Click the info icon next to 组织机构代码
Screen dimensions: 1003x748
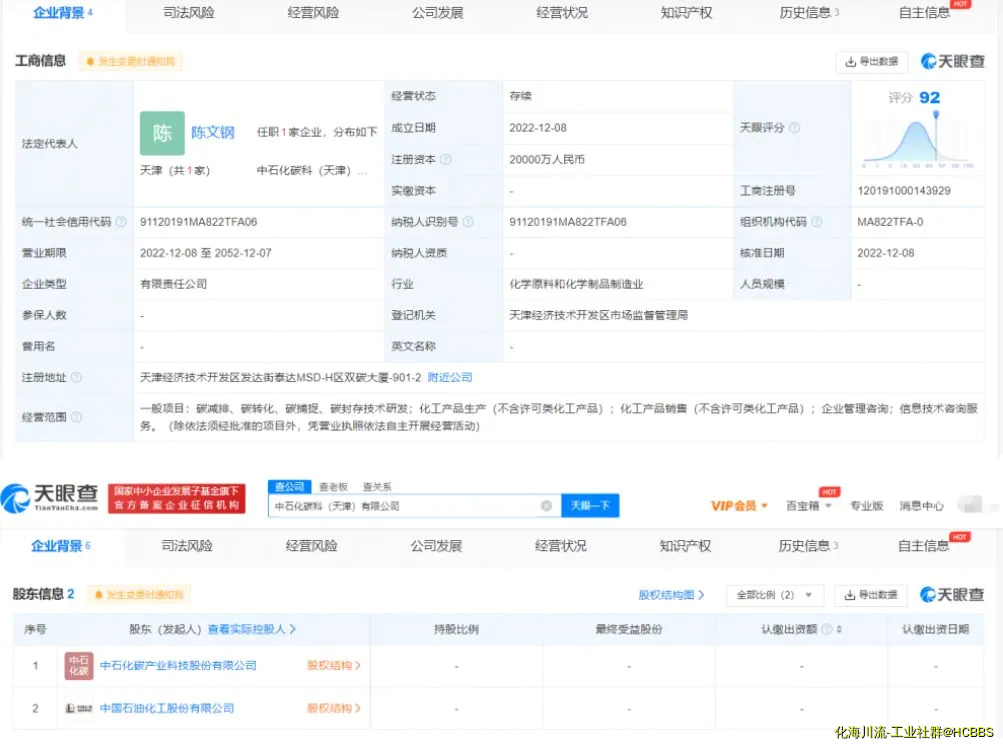(x=816, y=221)
